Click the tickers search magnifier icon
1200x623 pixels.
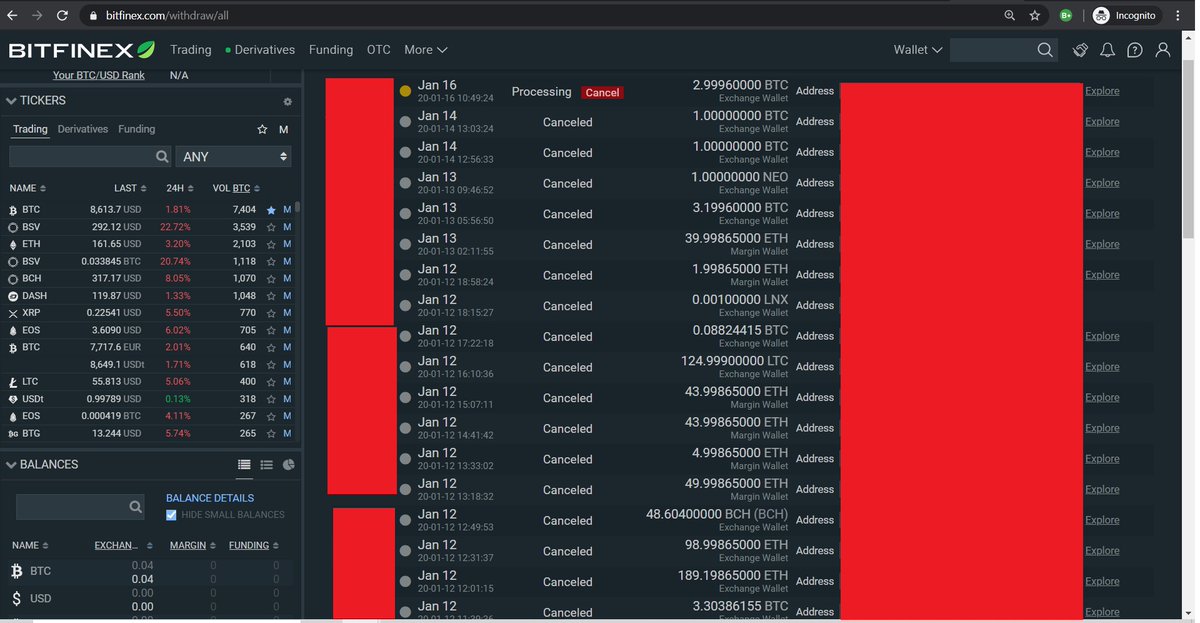click(x=163, y=157)
